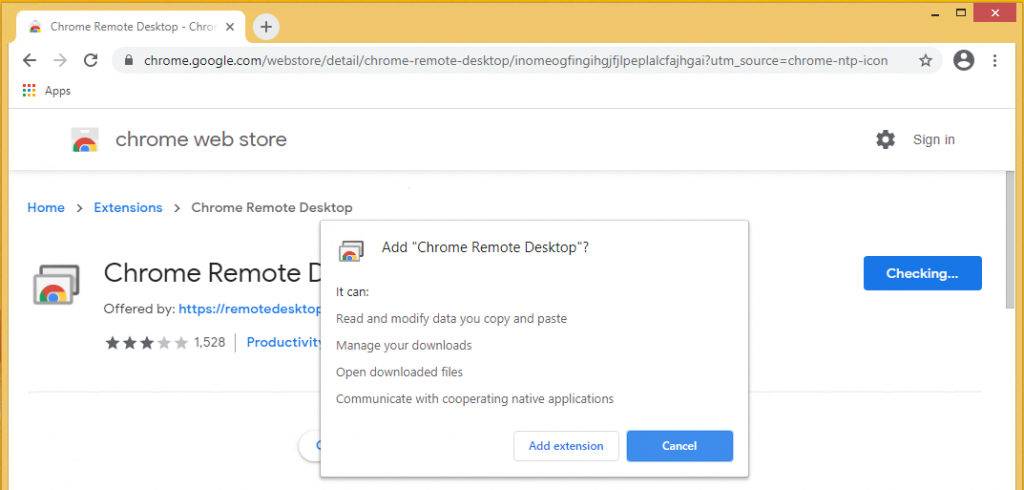Click the blue Checking... button
The image size is (1024, 490).
point(922,273)
